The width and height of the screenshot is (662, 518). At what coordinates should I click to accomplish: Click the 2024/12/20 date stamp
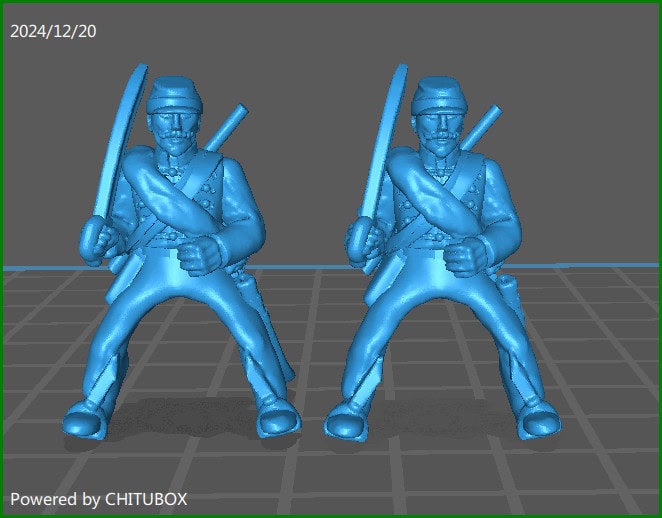(53, 31)
